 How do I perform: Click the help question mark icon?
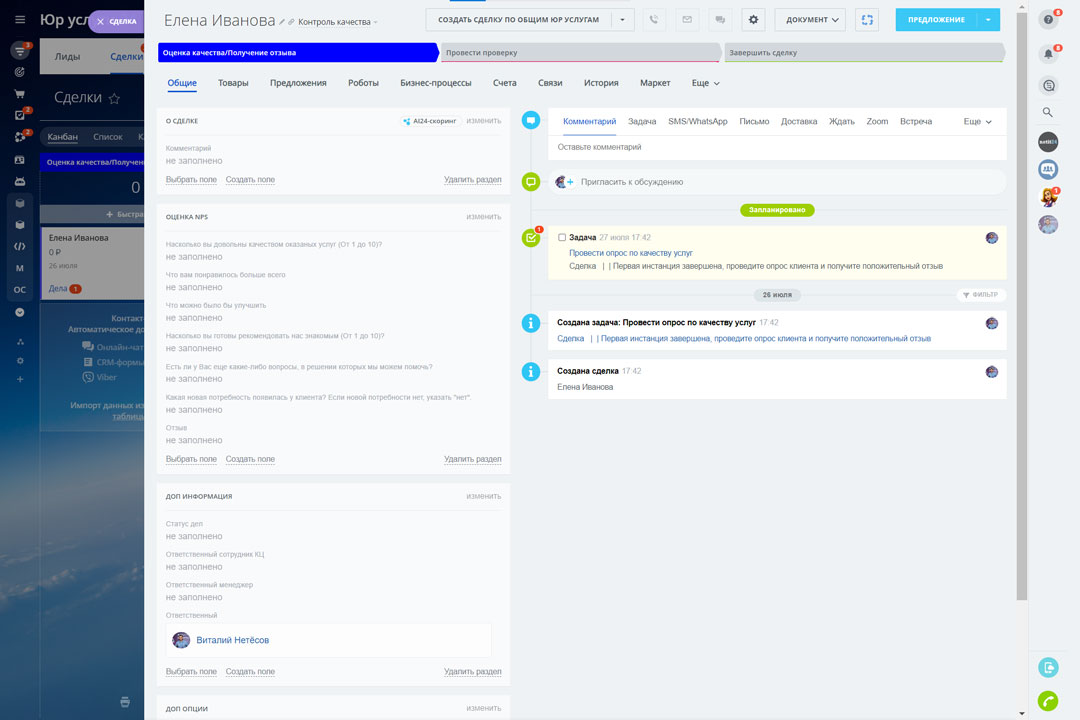(x=1048, y=20)
